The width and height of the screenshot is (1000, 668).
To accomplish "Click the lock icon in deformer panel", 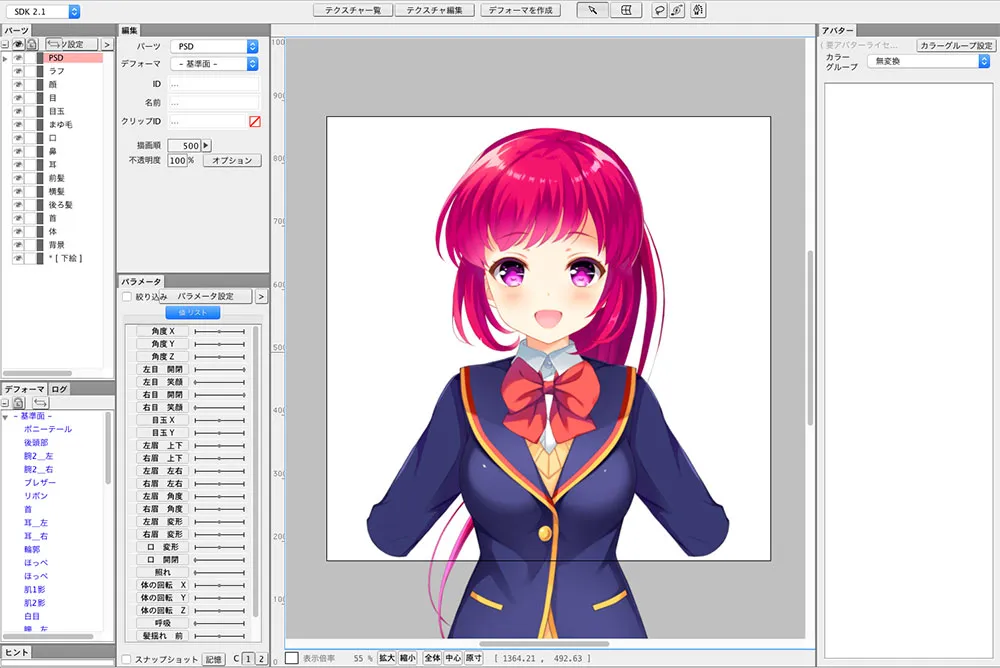I will pos(18,402).
